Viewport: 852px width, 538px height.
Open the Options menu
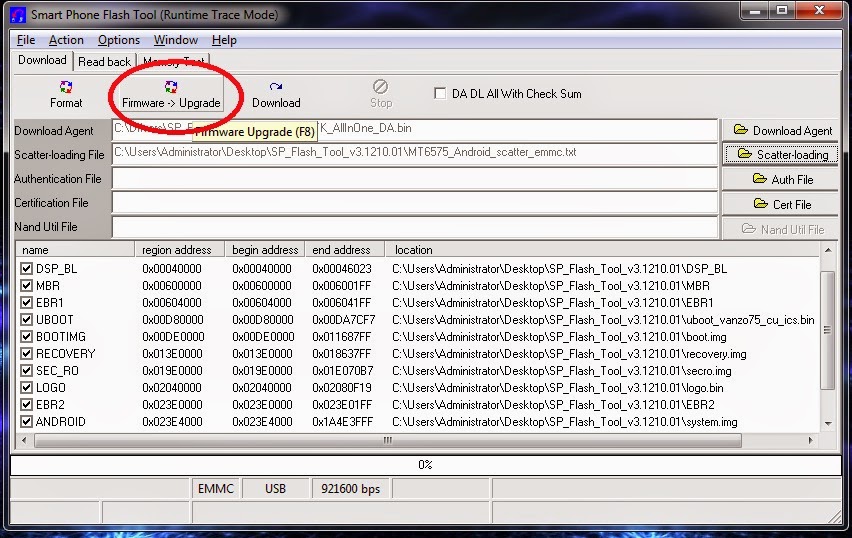coord(119,40)
